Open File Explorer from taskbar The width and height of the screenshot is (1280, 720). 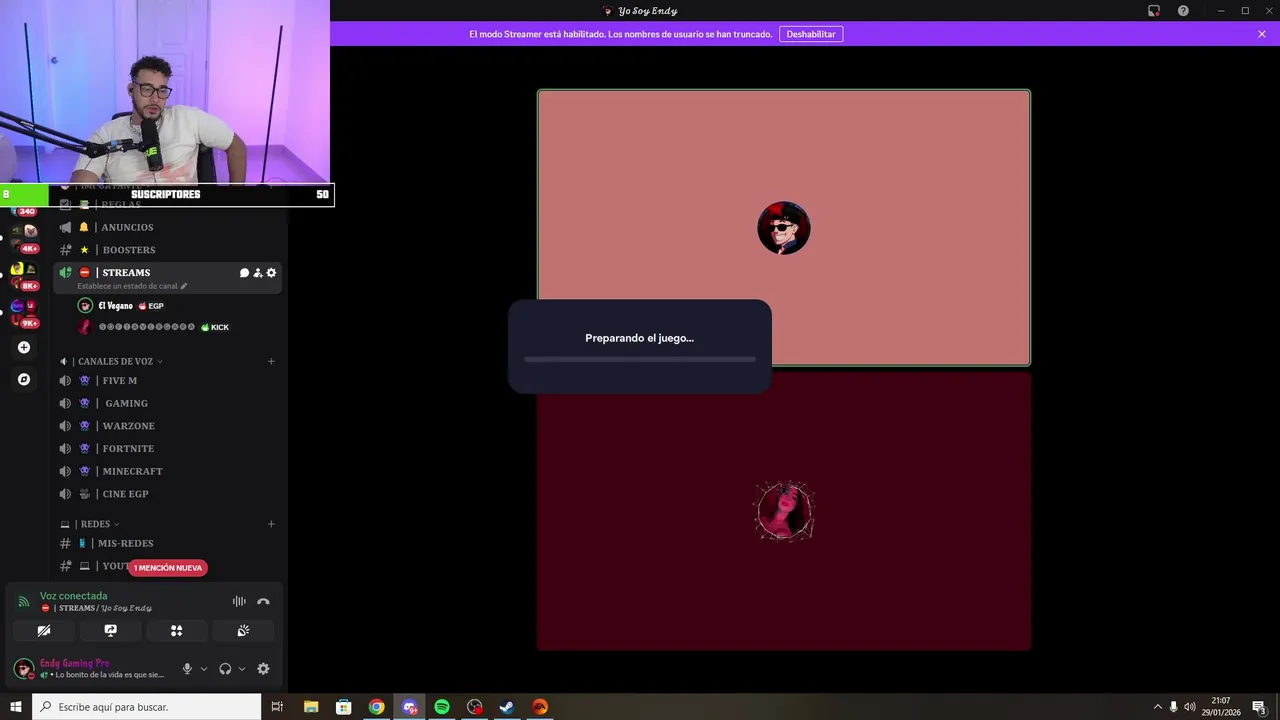pyautogui.click(x=310, y=707)
